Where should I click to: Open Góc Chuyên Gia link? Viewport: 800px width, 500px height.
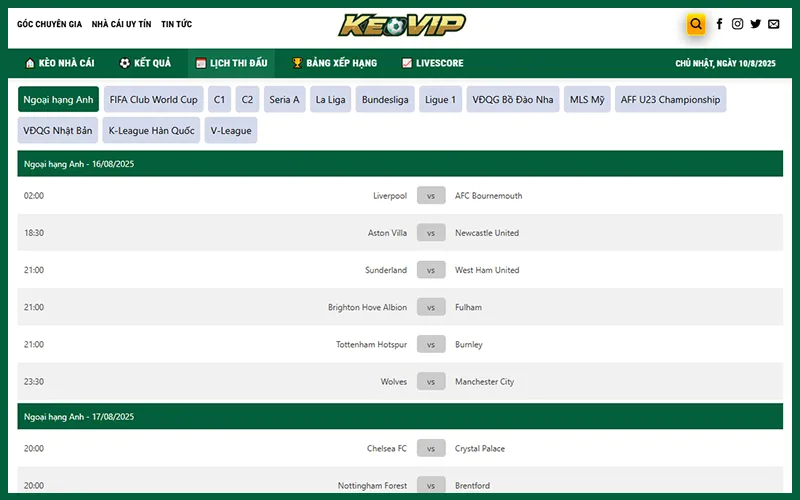[49, 24]
